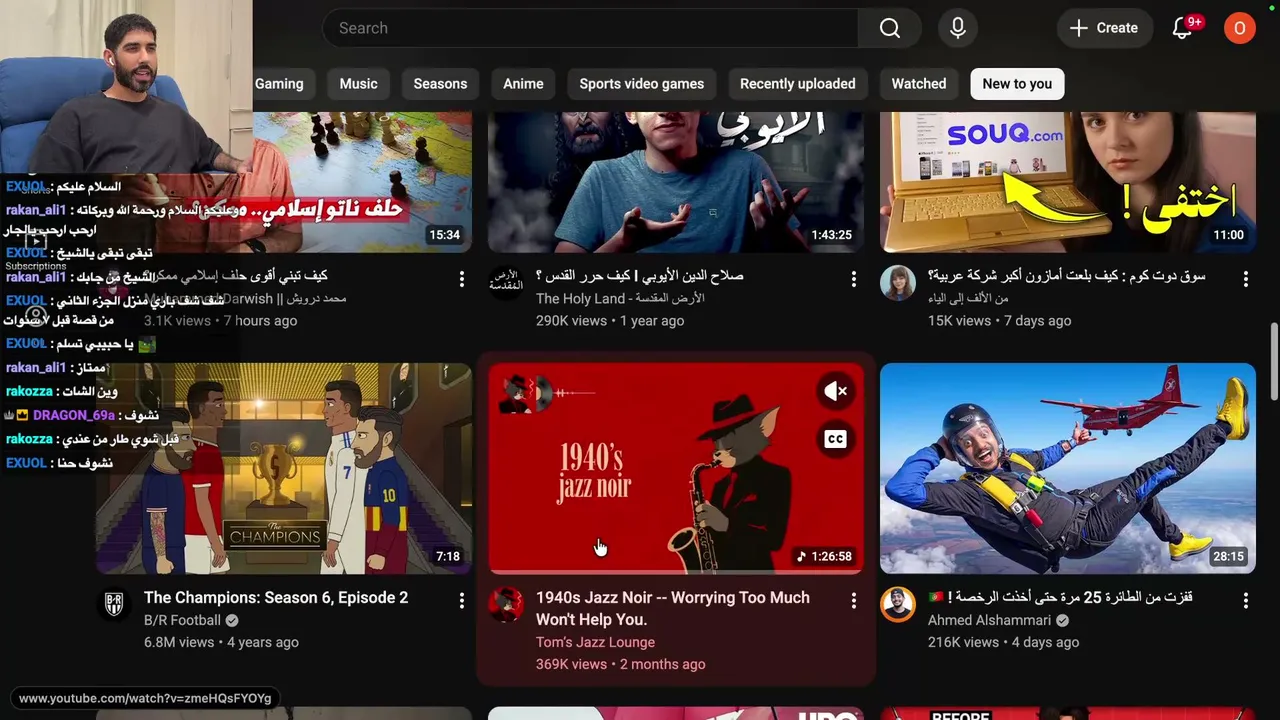Play the 1:43:25 Holy Land thumbnail

pos(676,182)
